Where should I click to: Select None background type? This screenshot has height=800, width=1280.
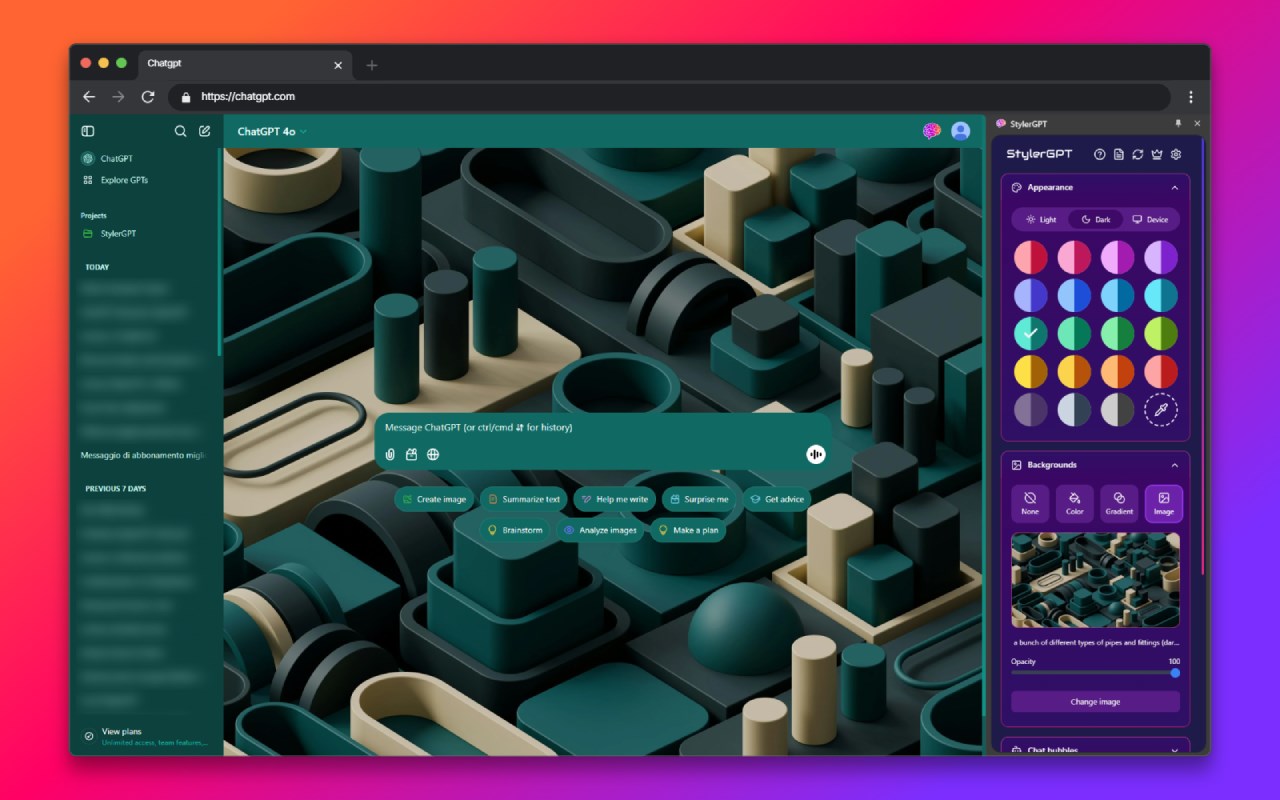click(x=1030, y=504)
